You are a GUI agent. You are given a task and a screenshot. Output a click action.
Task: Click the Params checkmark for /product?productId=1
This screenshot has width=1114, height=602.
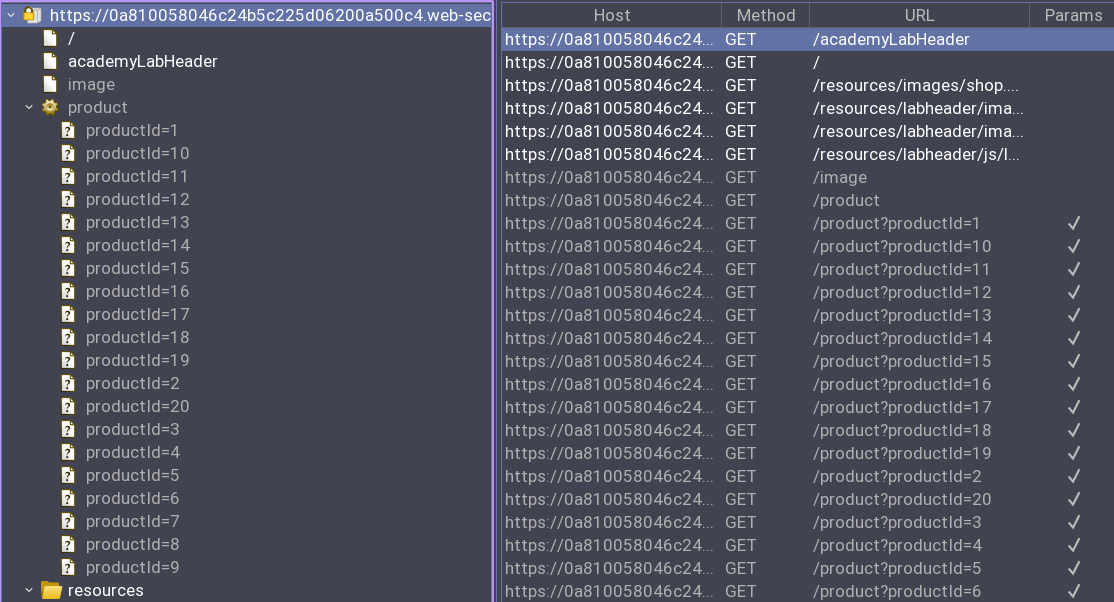click(x=1074, y=223)
